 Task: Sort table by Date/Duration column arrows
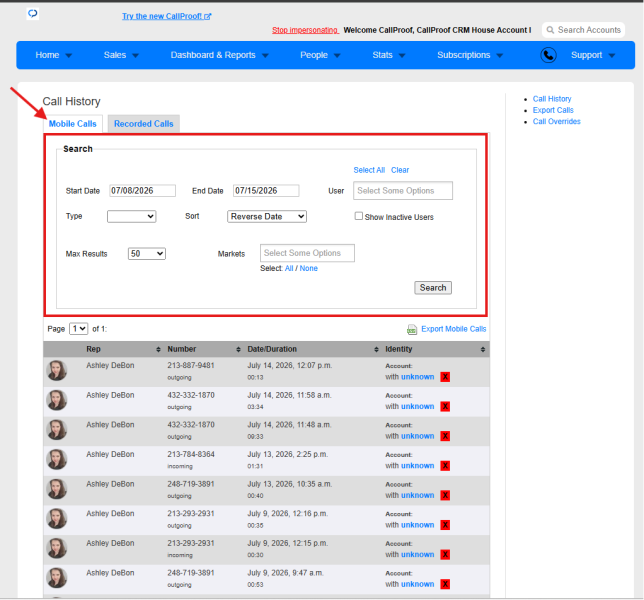(376, 349)
